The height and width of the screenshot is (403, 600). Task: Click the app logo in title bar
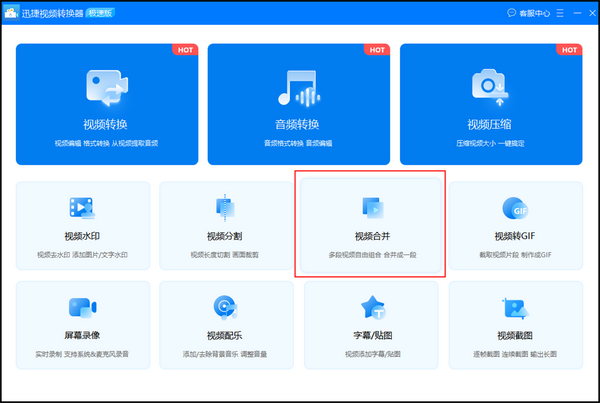pyautogui.click(x=12, y=12)
